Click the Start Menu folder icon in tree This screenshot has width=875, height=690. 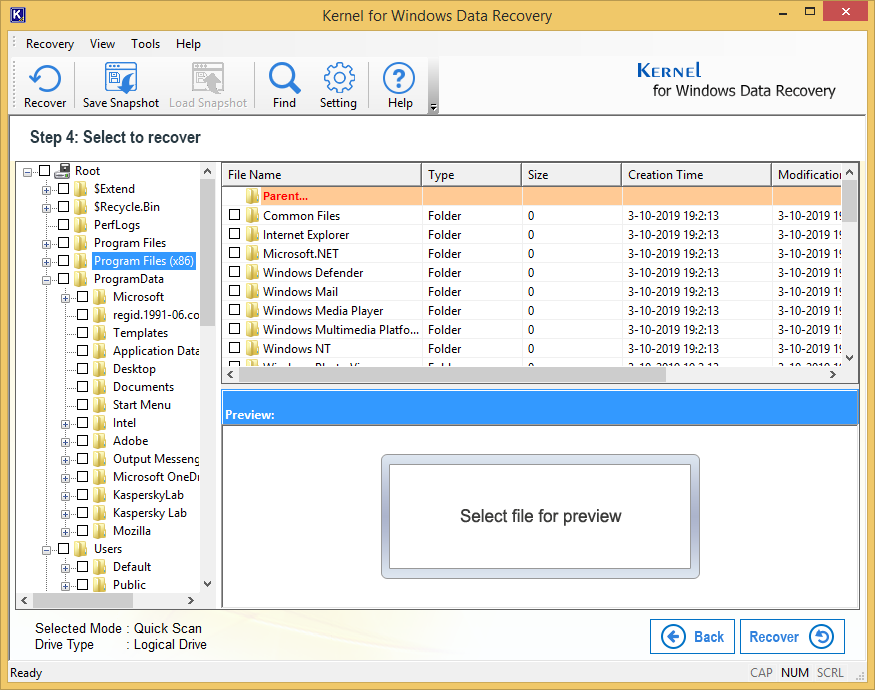click(100, 405)
